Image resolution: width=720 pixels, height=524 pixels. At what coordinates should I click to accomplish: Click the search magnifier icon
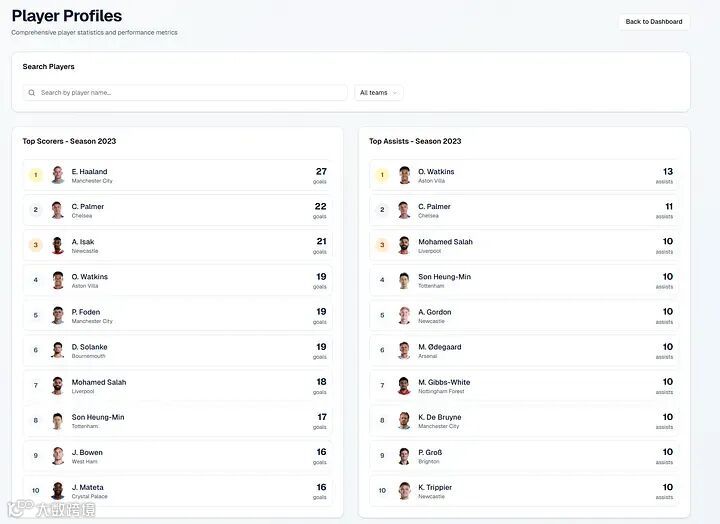(32, 93)
